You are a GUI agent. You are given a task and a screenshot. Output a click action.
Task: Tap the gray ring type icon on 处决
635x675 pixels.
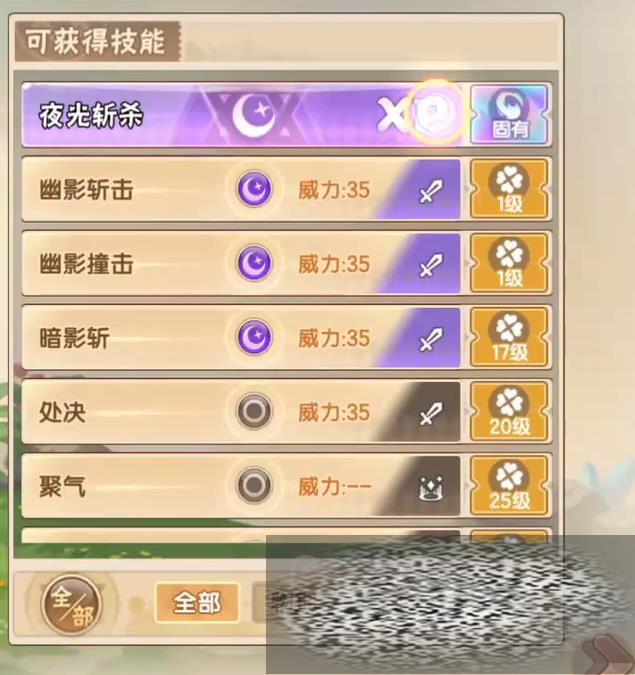254,411
